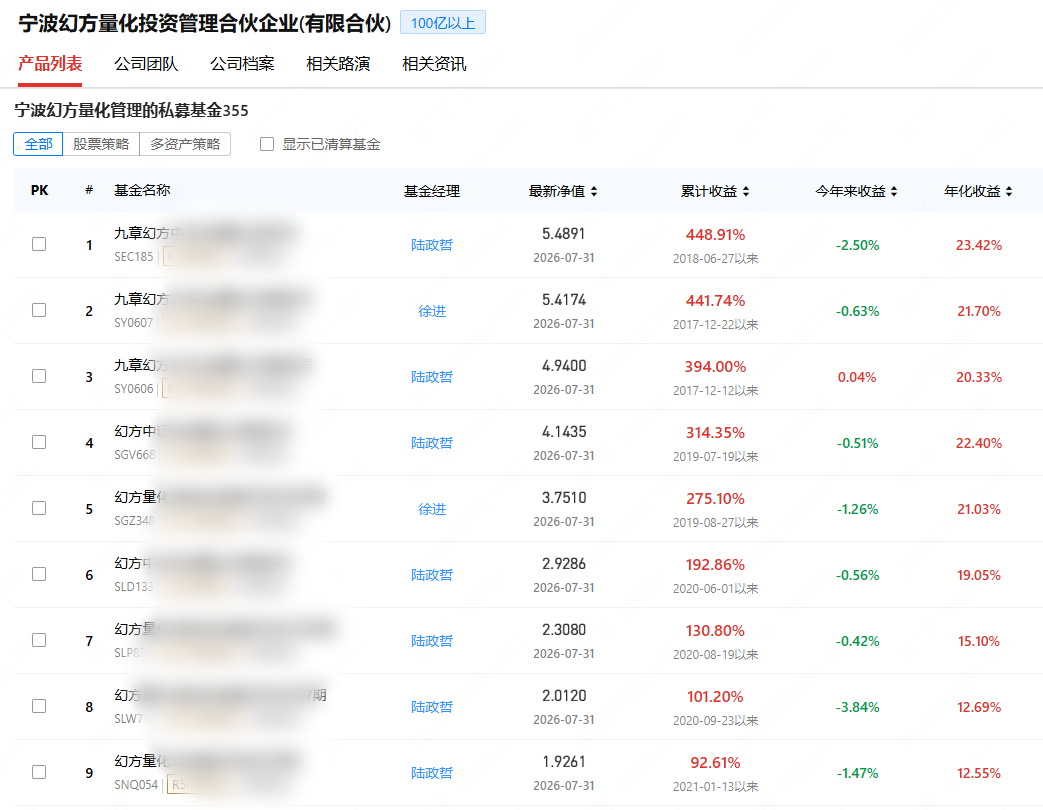This screenshot has height=810, width=1043.
Task: Open 相关路演 tab
Action: (x=338, y=64)
